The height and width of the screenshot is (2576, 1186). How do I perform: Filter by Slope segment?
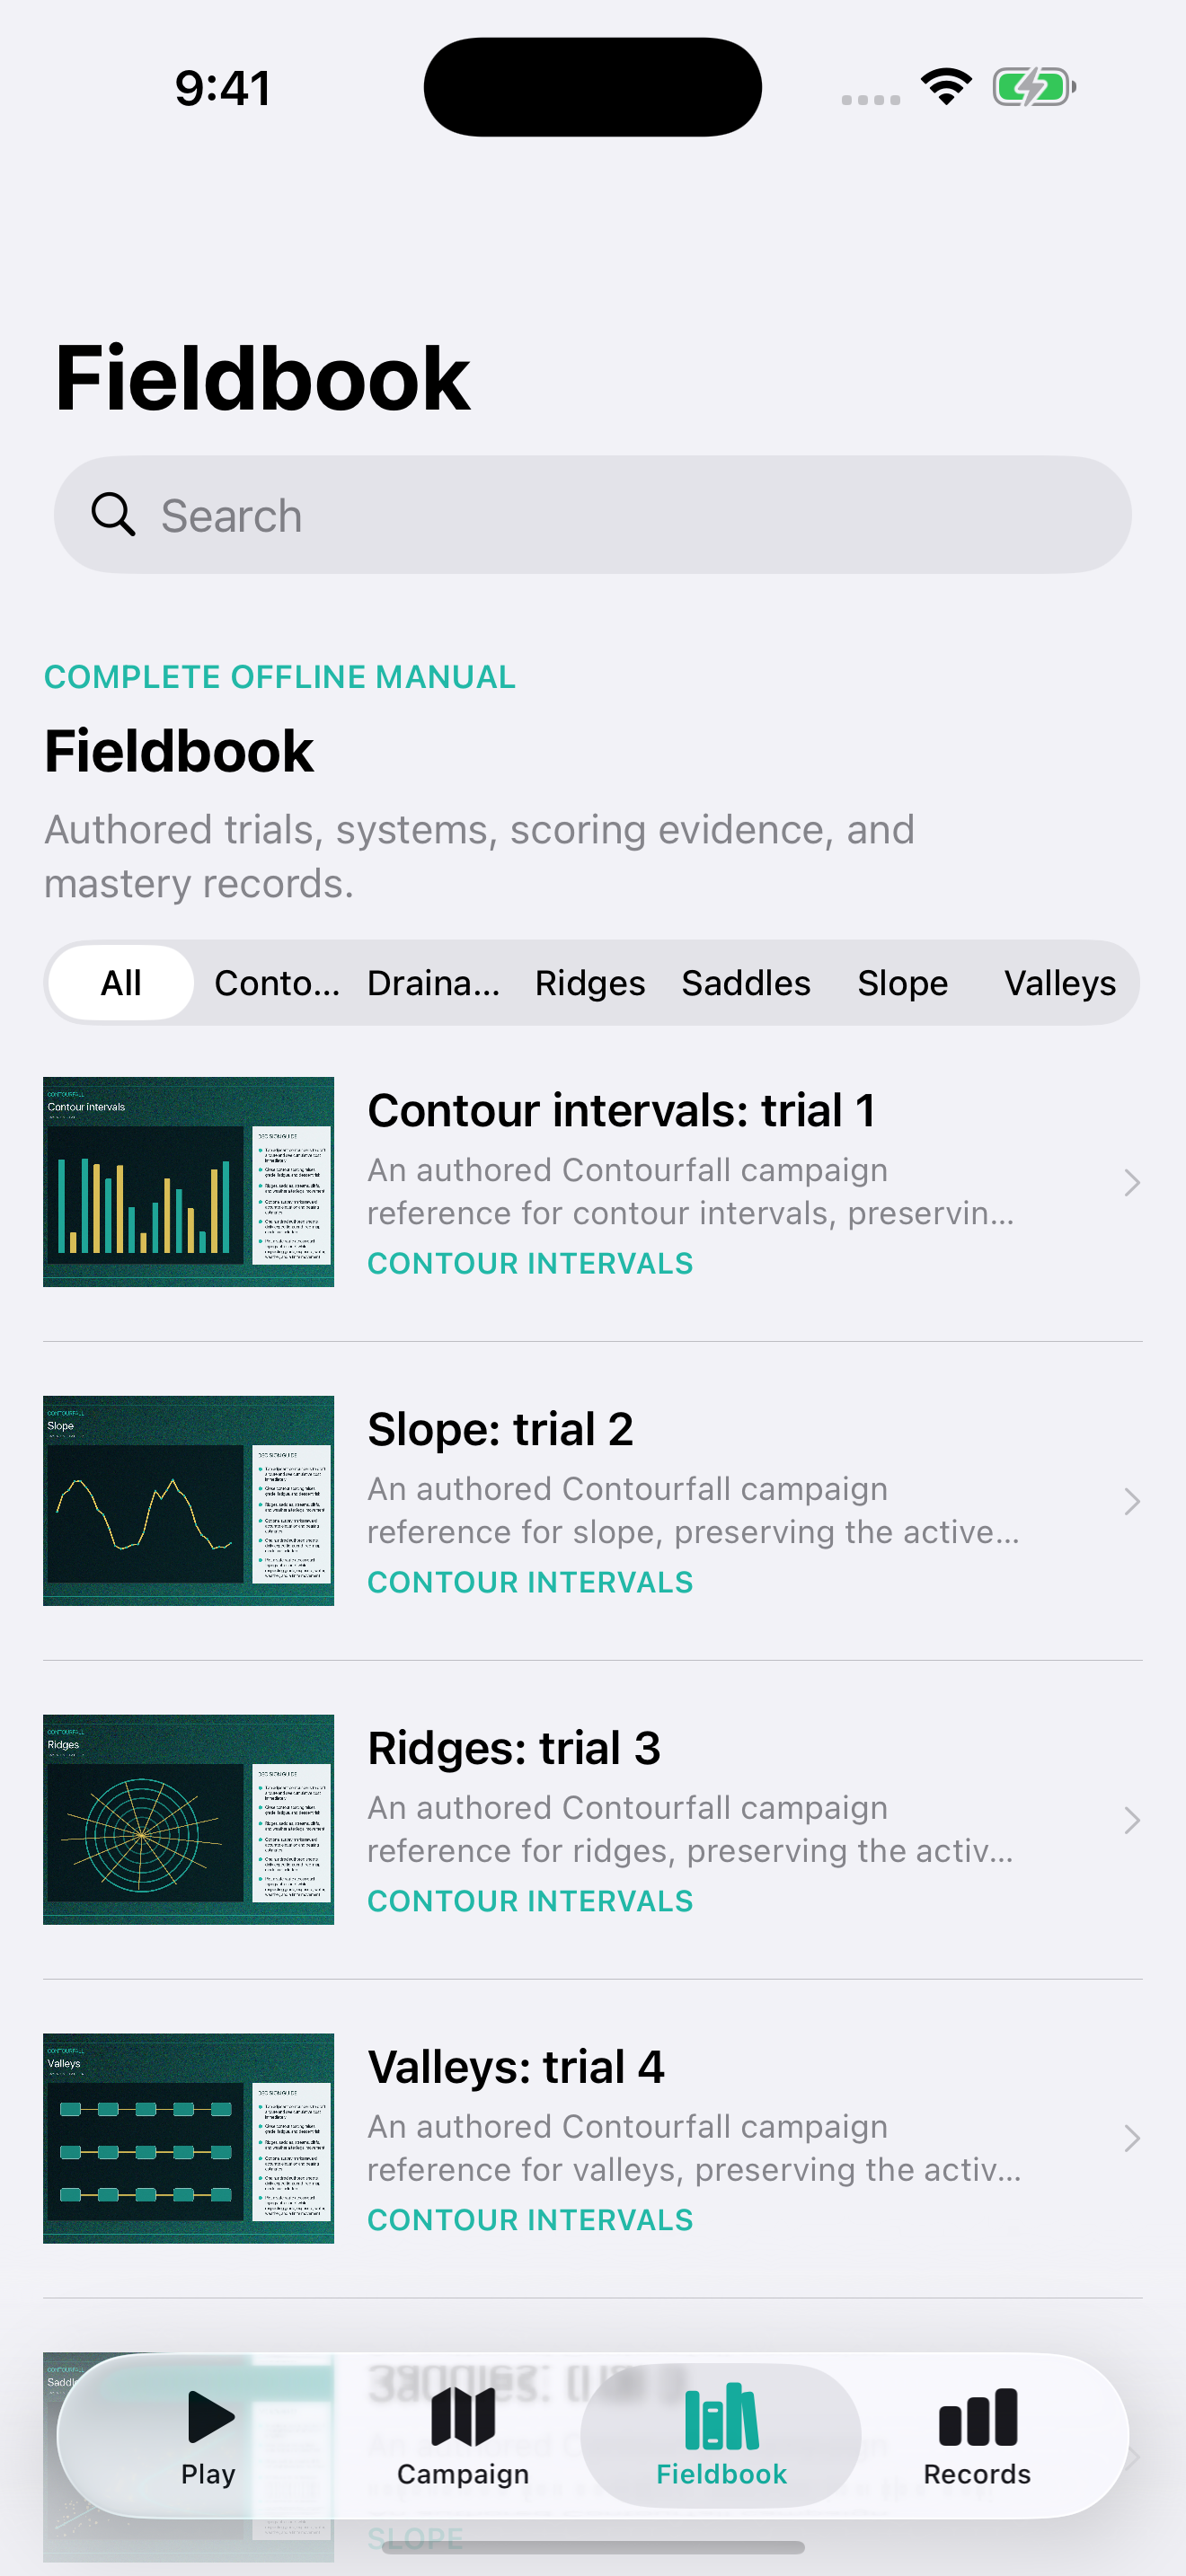pos(902,983)
